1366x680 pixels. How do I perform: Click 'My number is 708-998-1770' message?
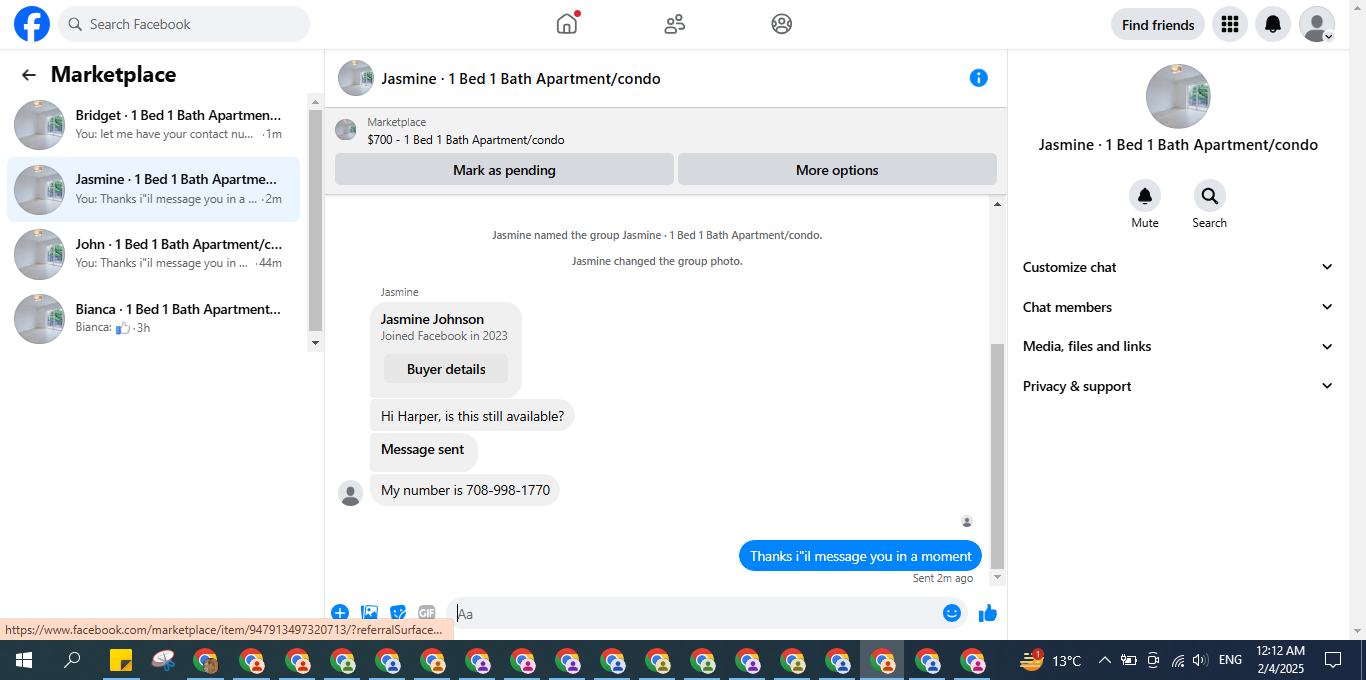pyautogui.click(x=465, y=490)
